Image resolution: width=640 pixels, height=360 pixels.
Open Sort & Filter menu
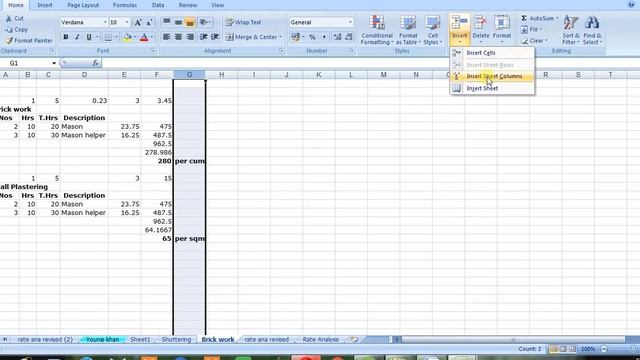tap(570, 30)
